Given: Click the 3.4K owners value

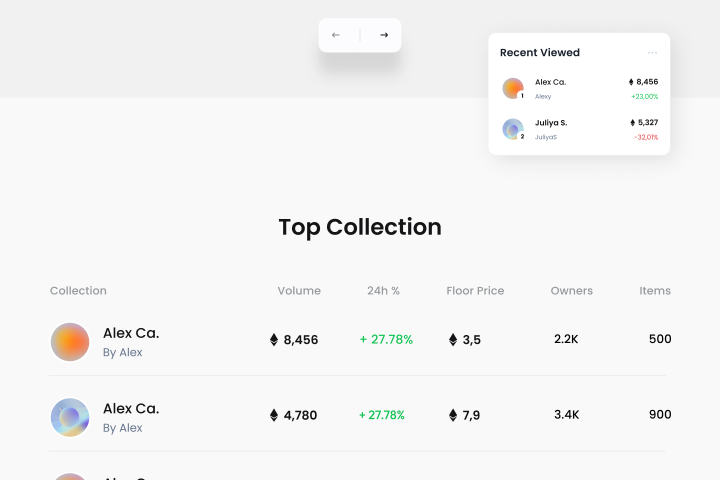Looking at the screenshot, I should [567, 414].
